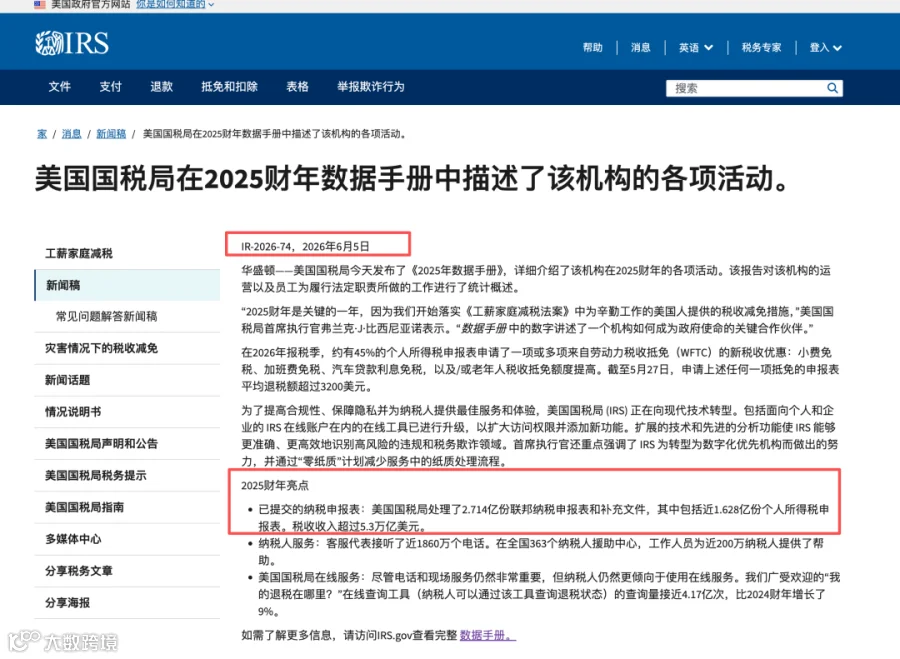900x659 pixels.
Task: Open the 举报欺诈行为 navigation menu
Action: (371, 87)
